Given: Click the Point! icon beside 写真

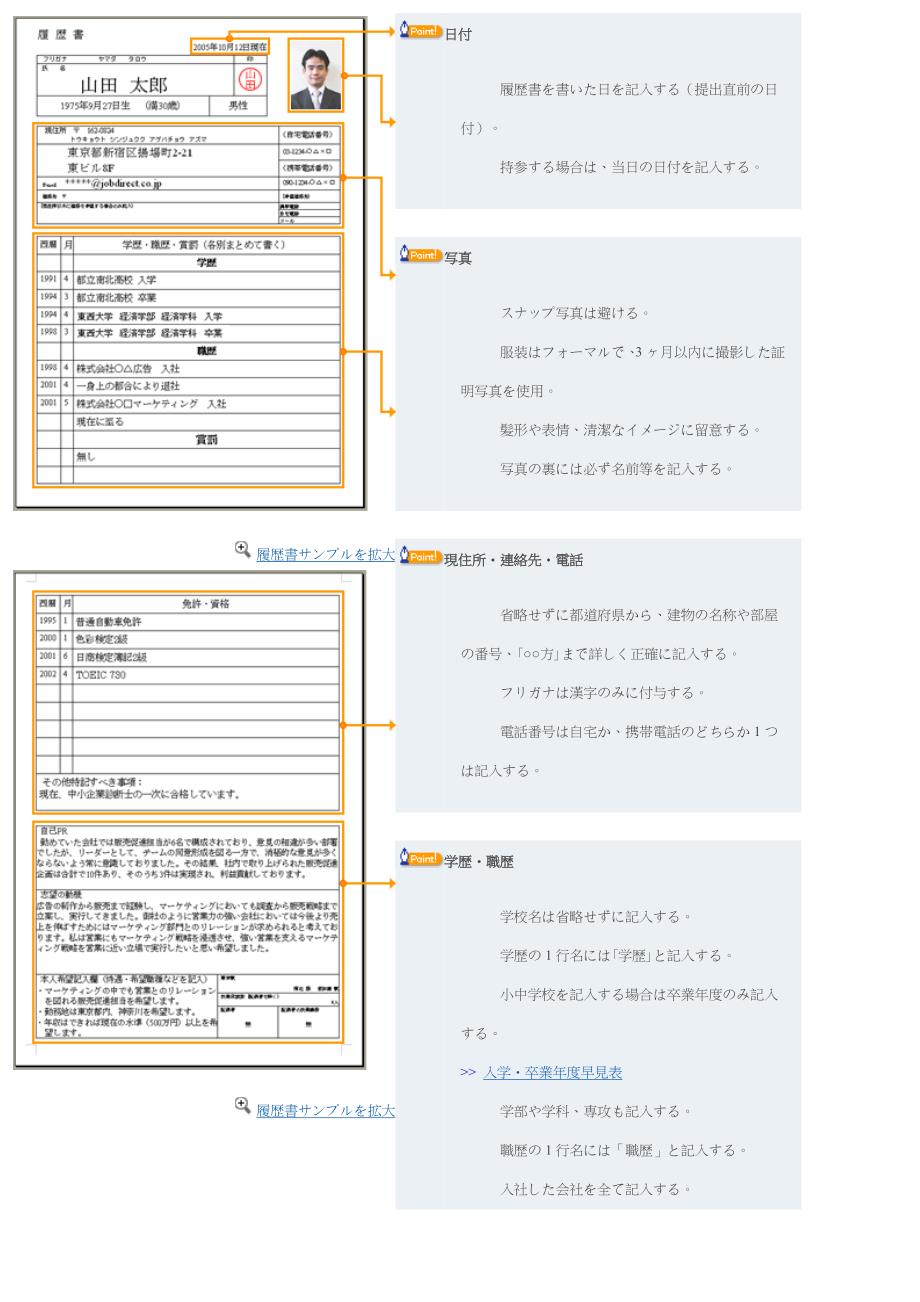Looking at the screenshot, I should point(420,255).
